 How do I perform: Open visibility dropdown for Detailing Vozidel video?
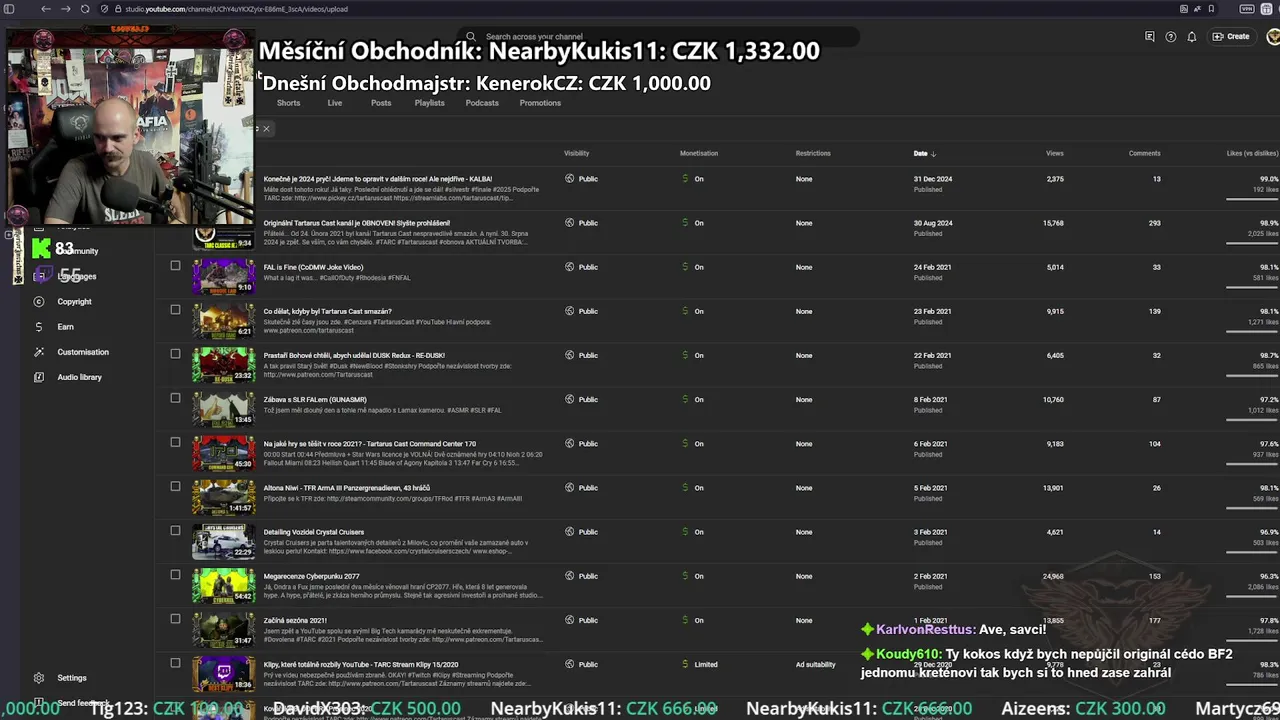581,532
